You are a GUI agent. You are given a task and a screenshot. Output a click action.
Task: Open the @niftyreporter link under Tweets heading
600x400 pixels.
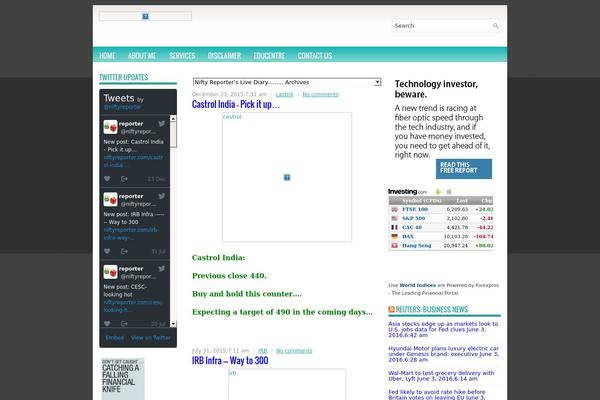coord(122,107)
